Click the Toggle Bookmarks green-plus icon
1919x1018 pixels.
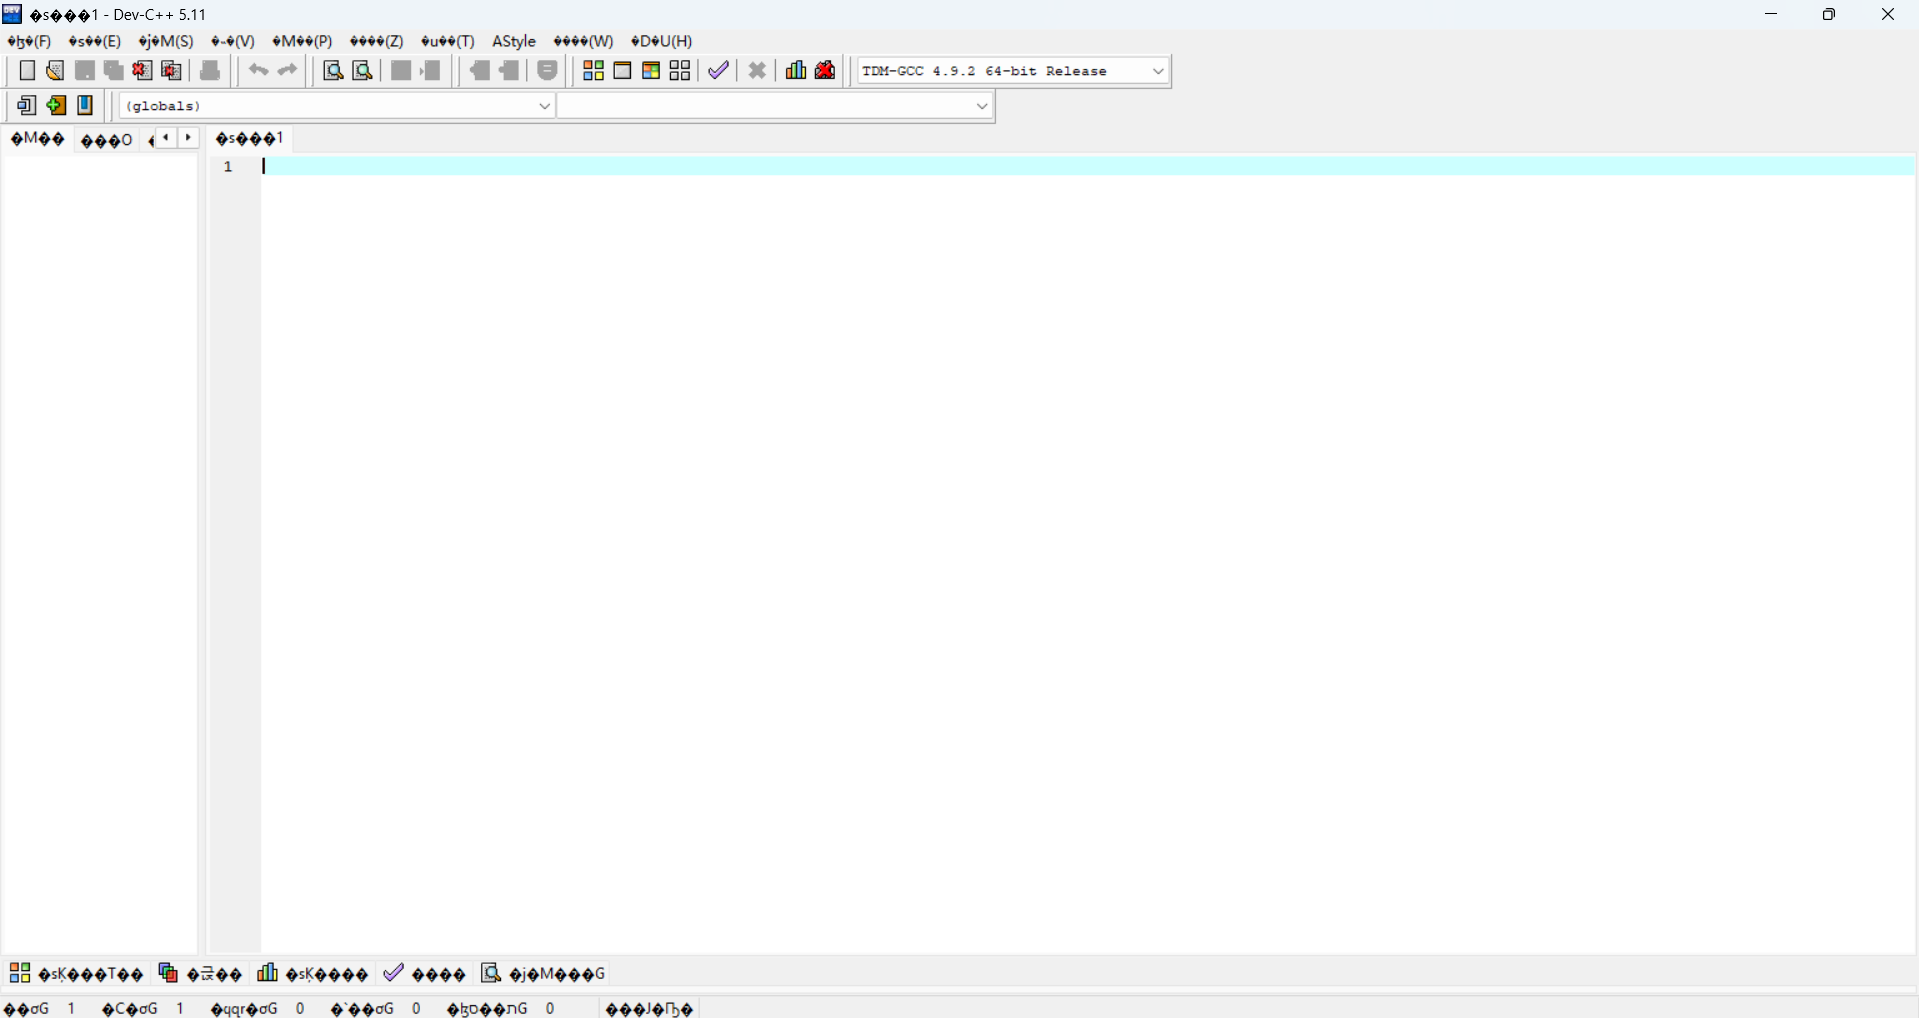pyautogui.click(x=56, y=105)
